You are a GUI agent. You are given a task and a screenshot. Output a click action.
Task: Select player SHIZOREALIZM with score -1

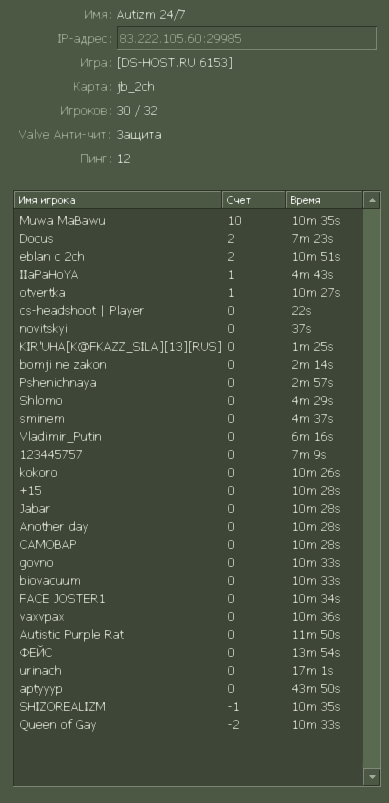(188, 707)
